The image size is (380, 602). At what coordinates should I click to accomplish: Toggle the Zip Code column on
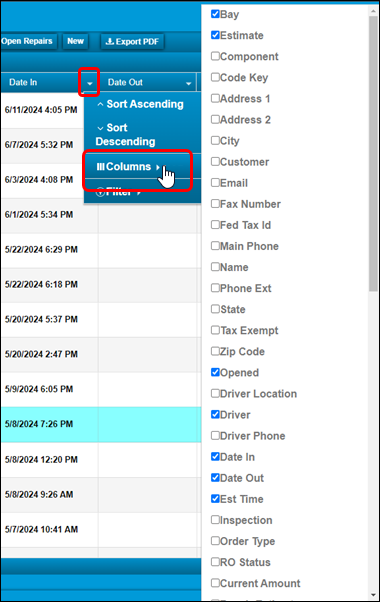(215, 351)
